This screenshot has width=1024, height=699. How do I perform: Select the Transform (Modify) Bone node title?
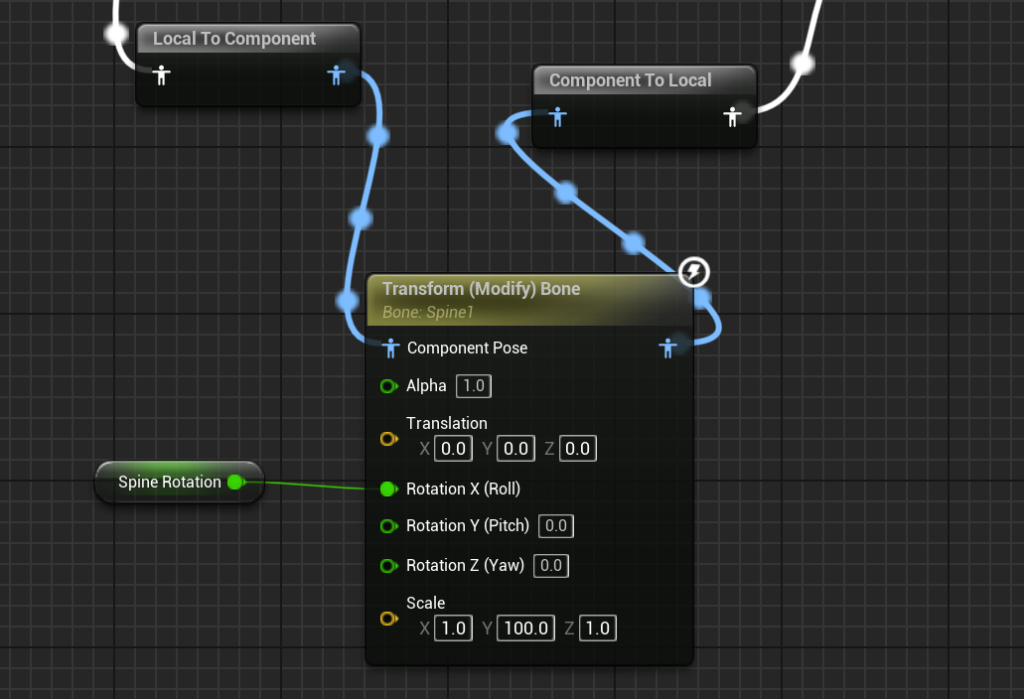coord(481,289)
